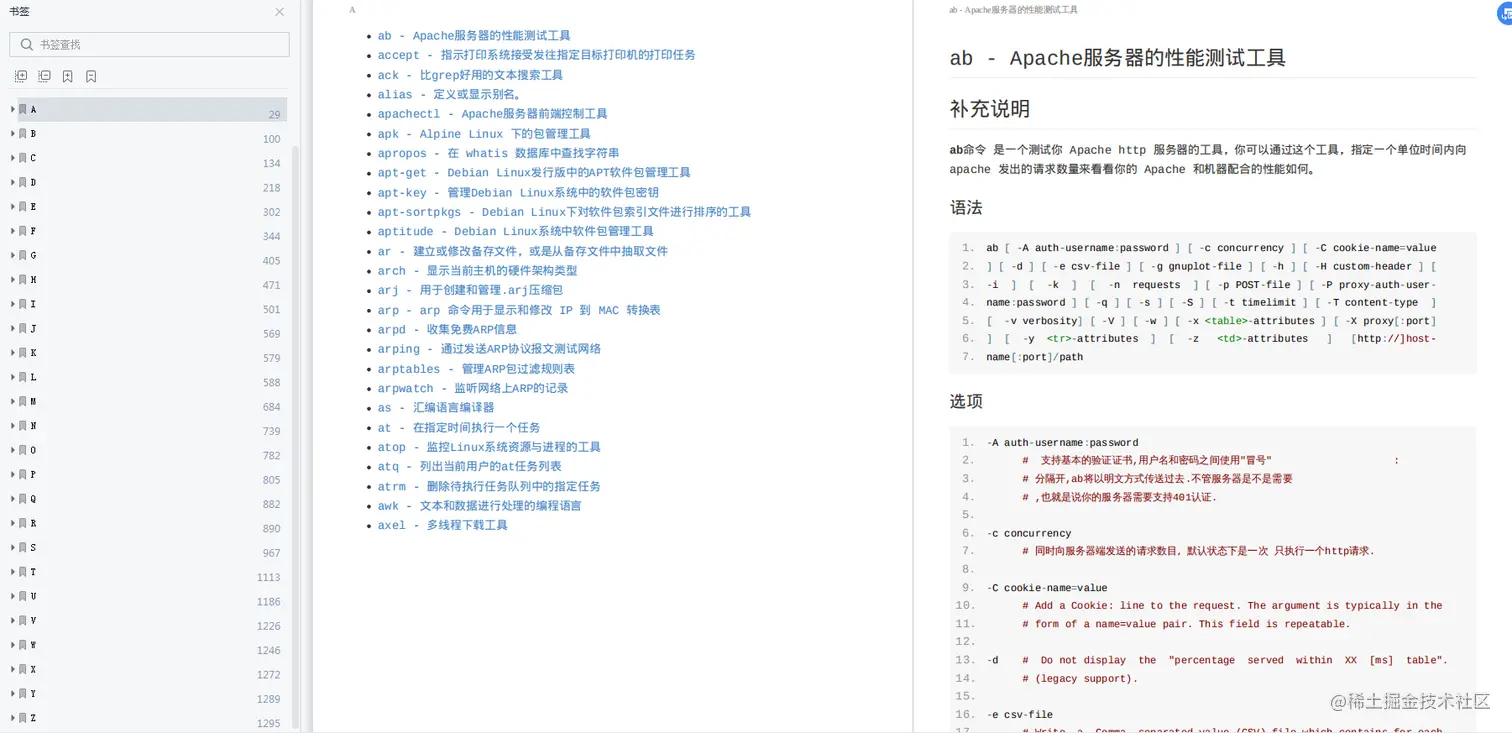
Task: Open the 'awk' link
Action: click(479, 506)
